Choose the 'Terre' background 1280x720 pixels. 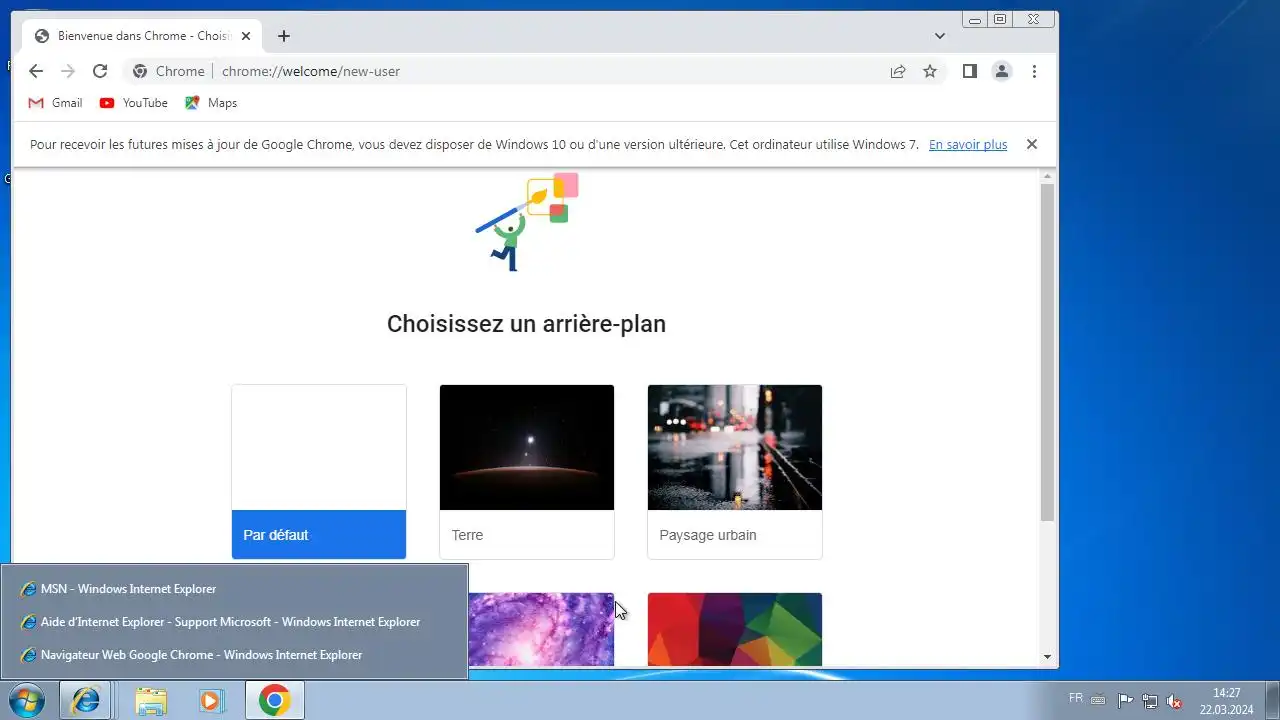[527, 472]
